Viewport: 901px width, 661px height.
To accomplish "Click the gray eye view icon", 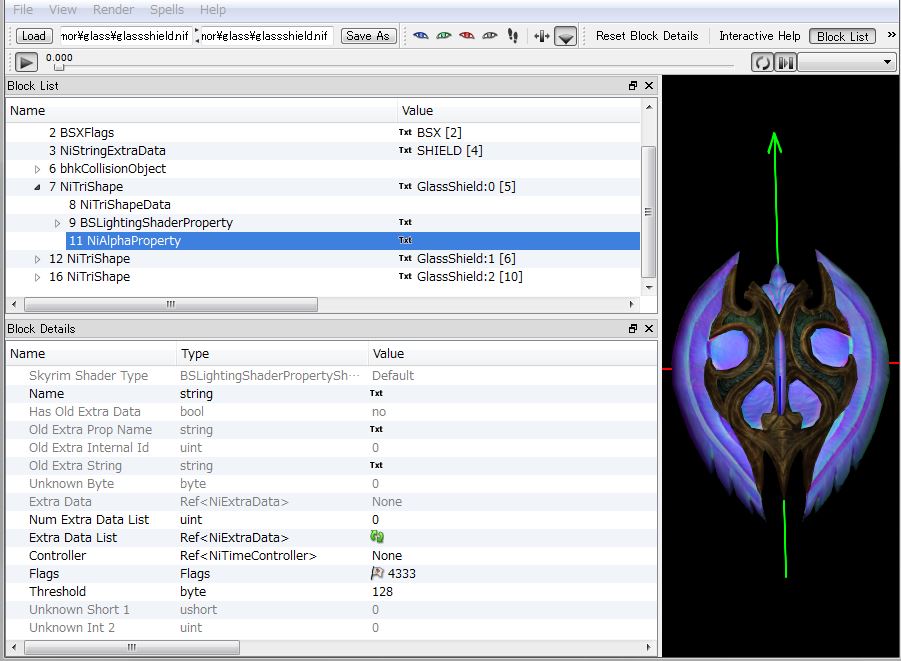I will [x=490, y=36].
